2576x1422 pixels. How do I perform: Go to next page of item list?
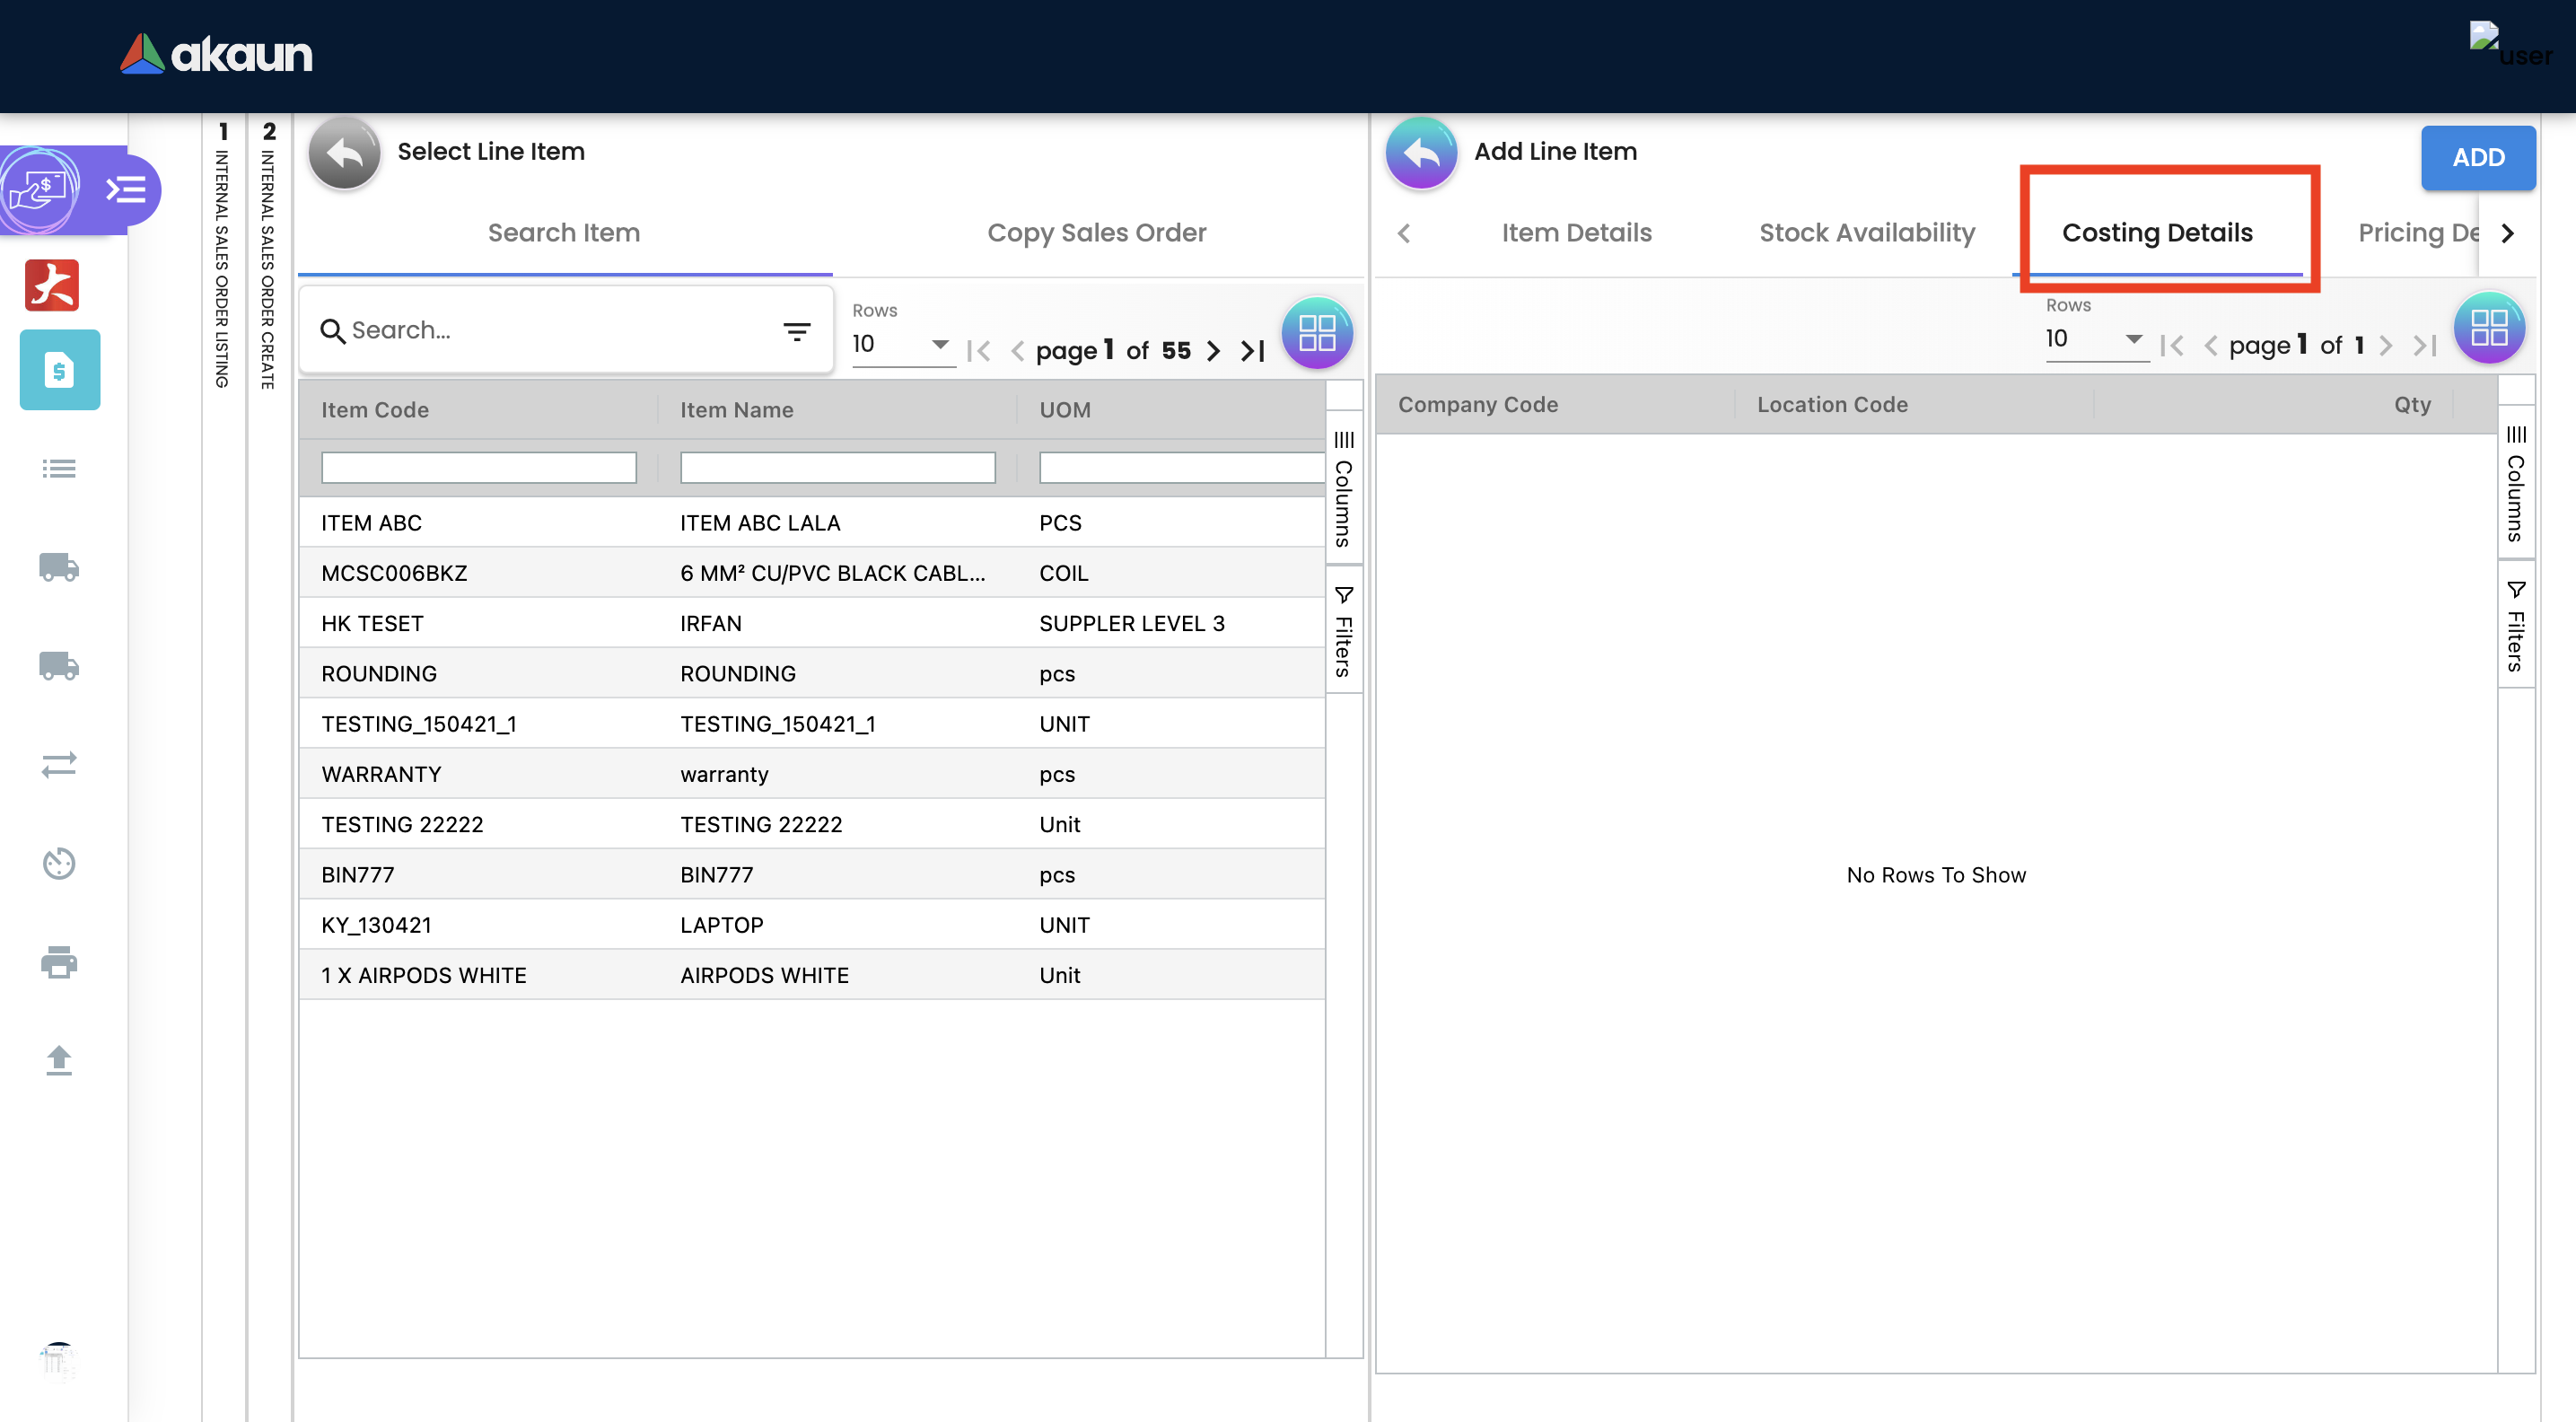[1213, 351]
